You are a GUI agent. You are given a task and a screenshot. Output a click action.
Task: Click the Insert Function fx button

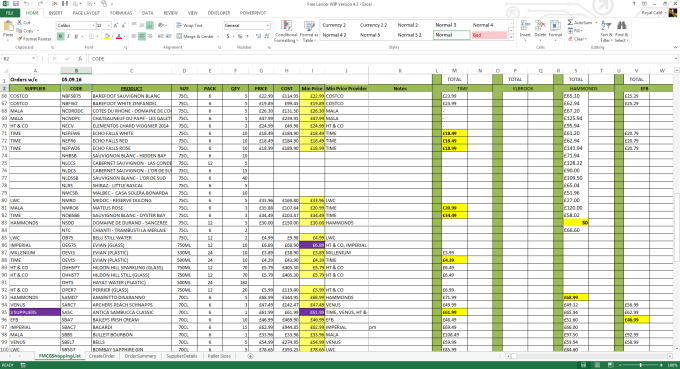tap(80, 59)
